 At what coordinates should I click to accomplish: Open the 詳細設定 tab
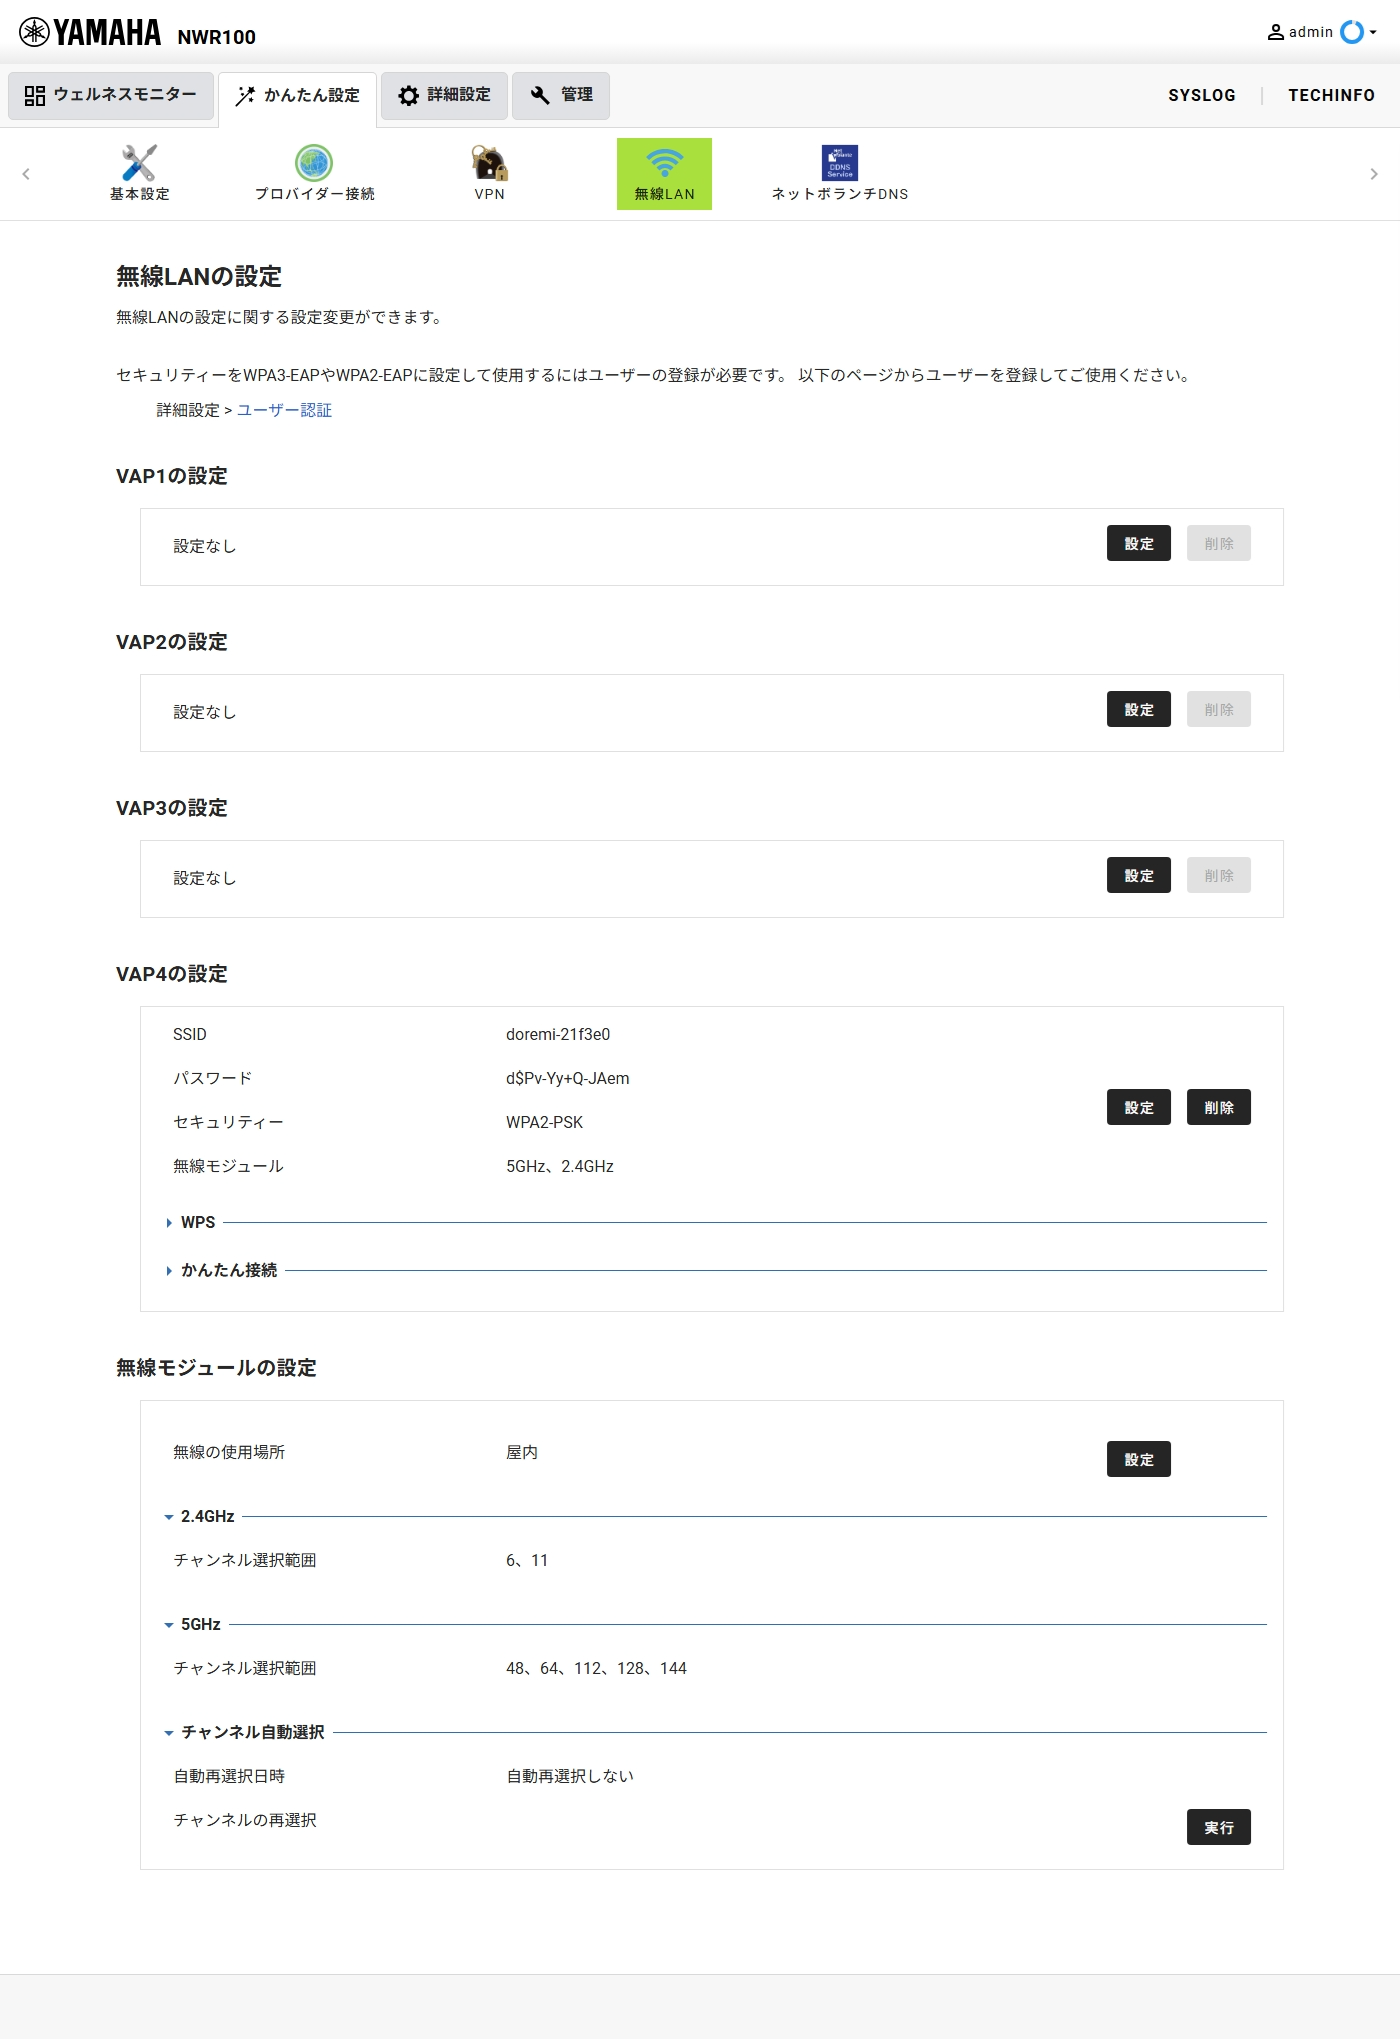[444, 95]
